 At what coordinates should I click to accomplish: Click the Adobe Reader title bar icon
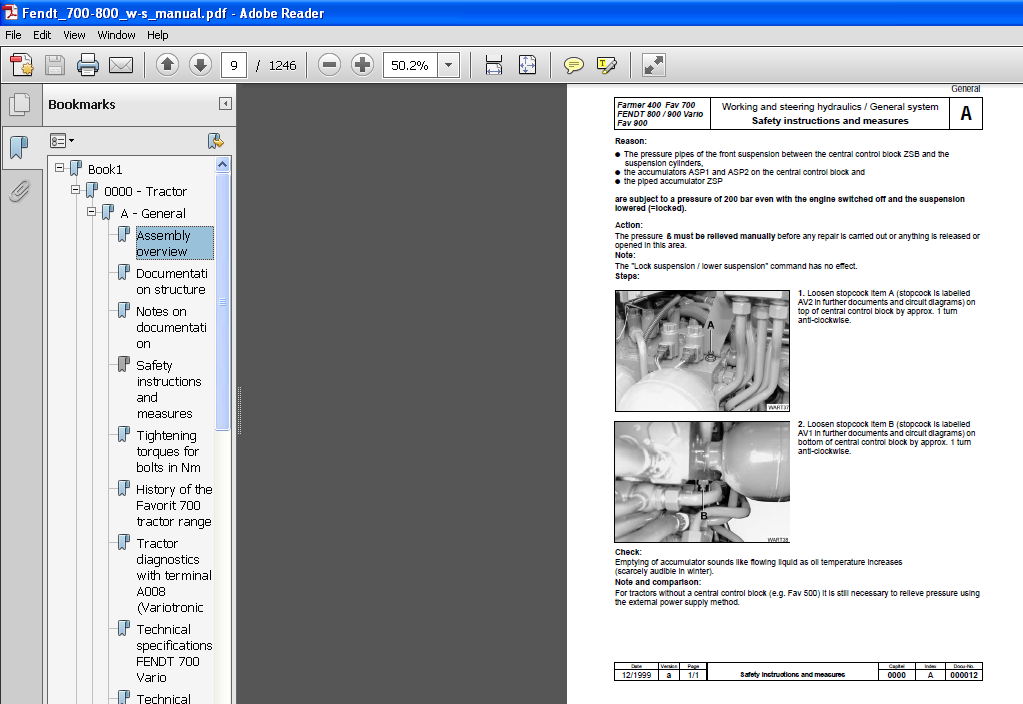10,12
